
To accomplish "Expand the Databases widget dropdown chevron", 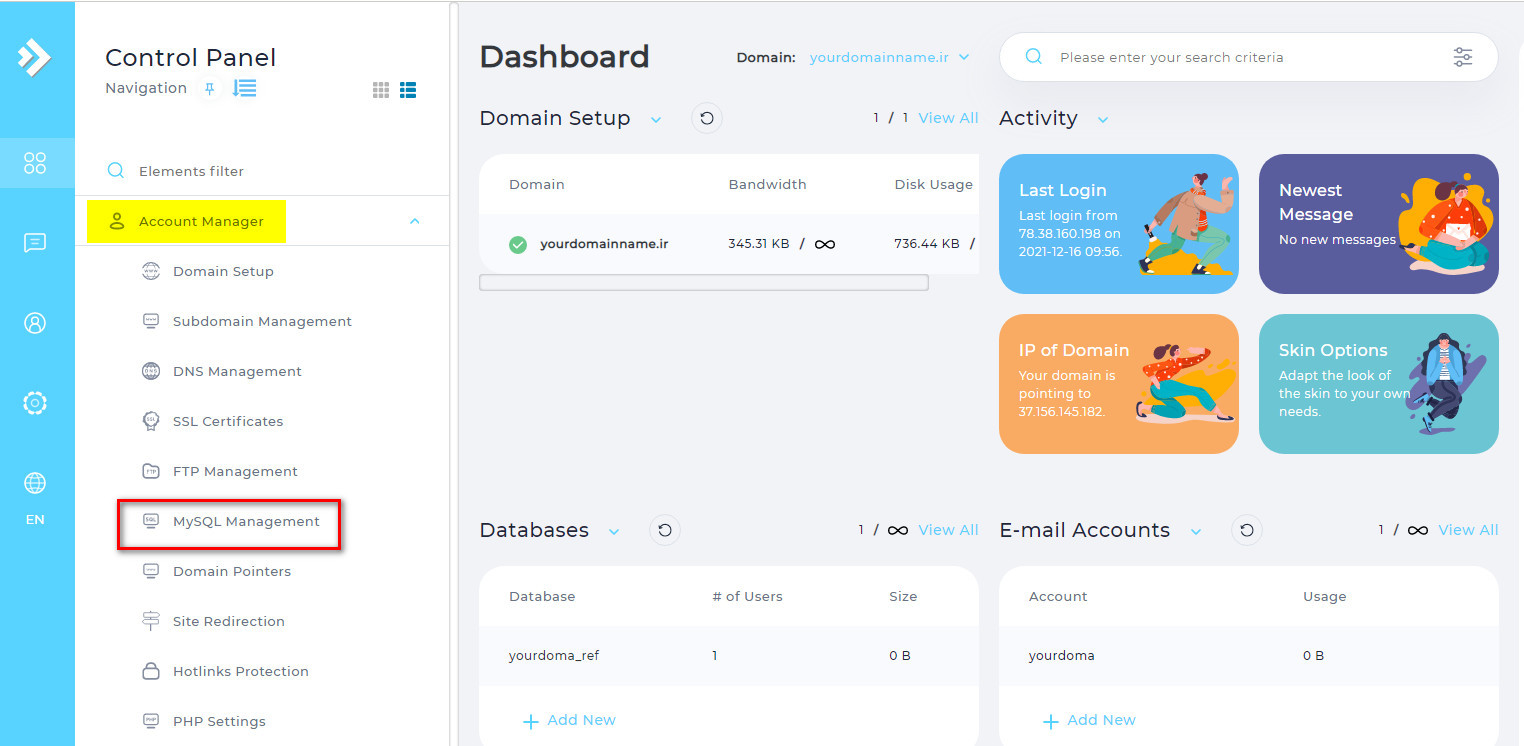I will tap(614, 531).
